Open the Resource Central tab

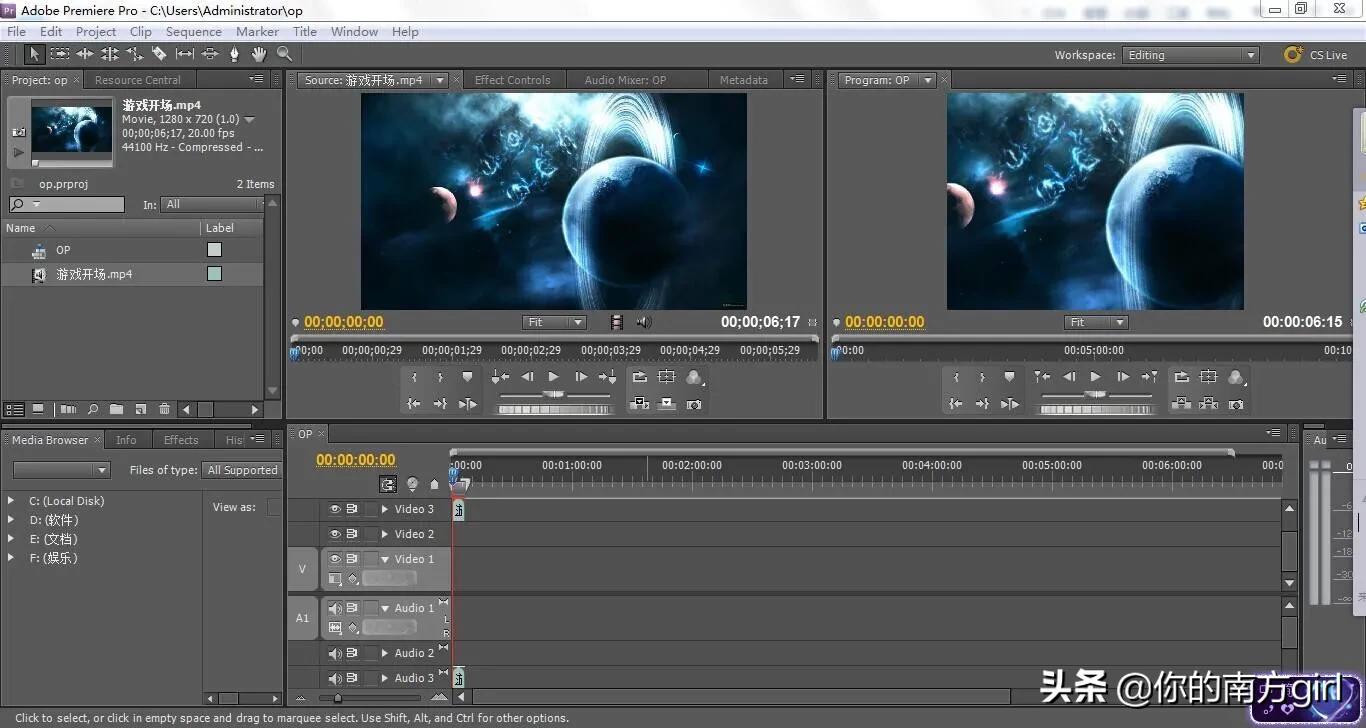[x=138, y=80]
